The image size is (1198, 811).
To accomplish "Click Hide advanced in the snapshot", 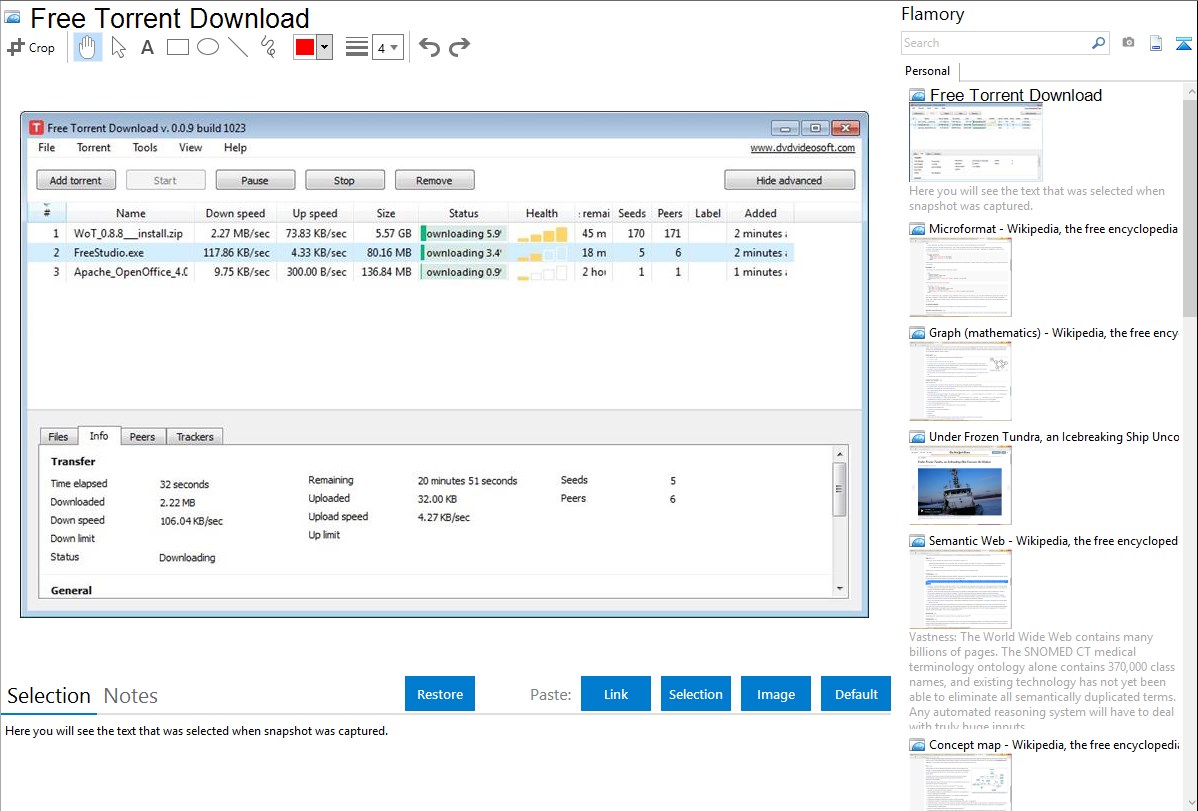I will [x=789, y=180].
